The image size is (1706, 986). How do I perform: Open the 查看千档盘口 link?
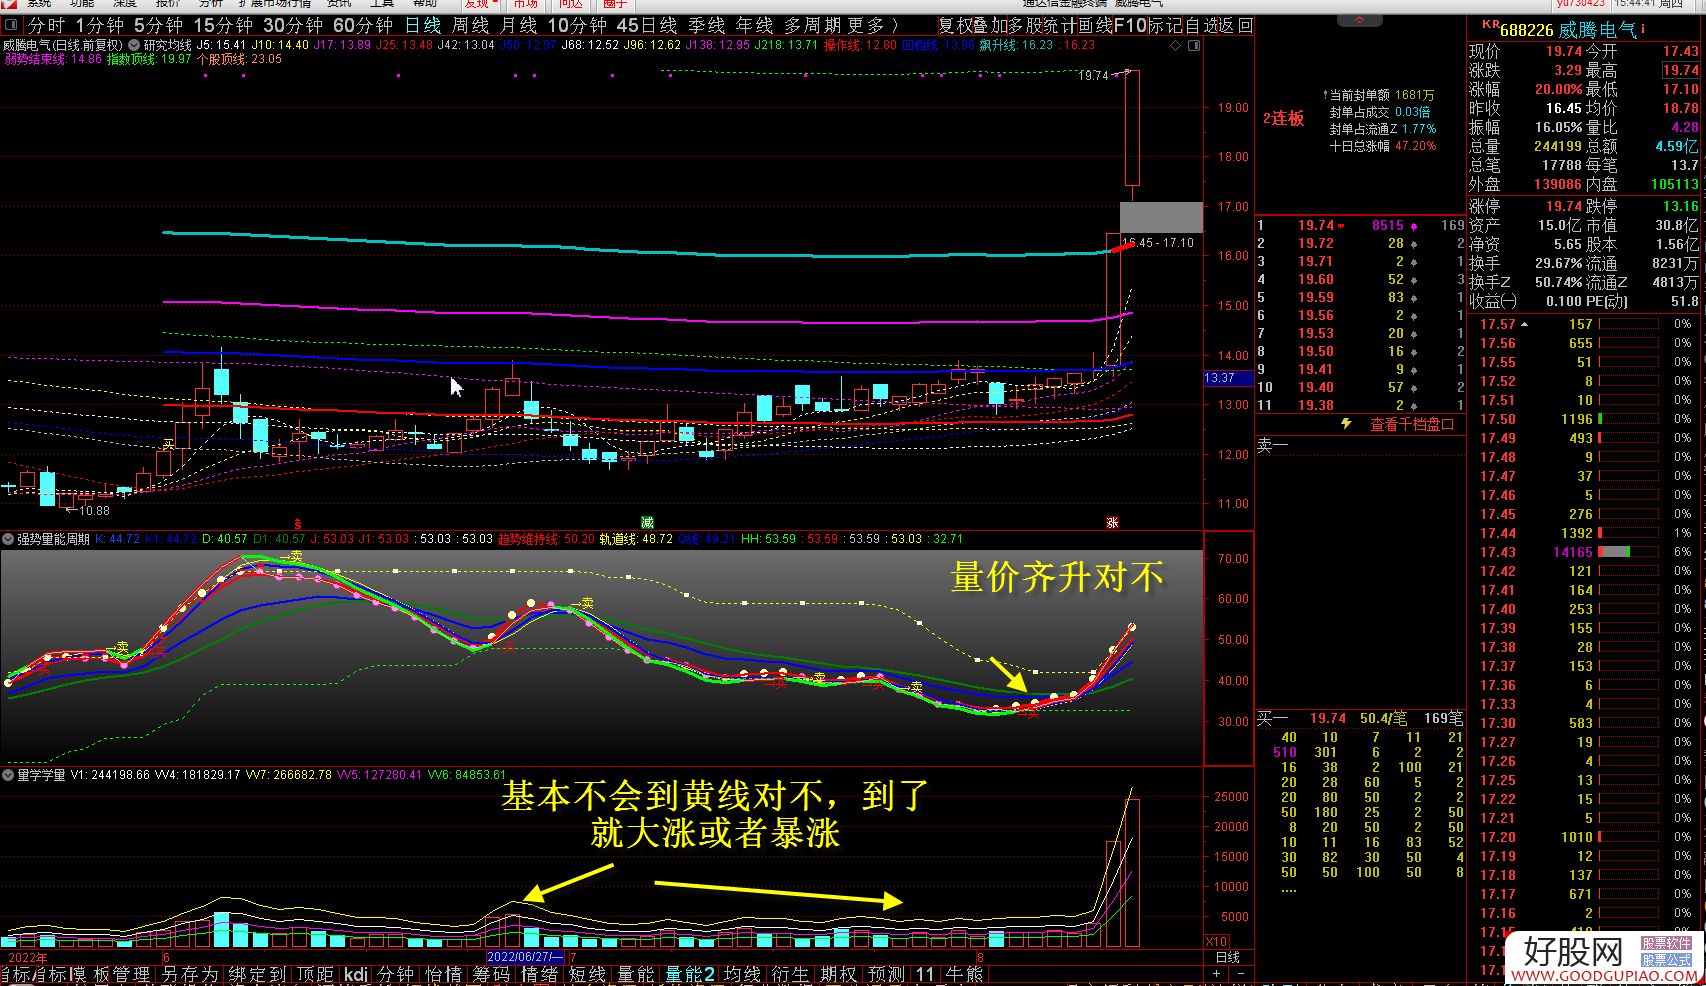[x=1412, y=424]
